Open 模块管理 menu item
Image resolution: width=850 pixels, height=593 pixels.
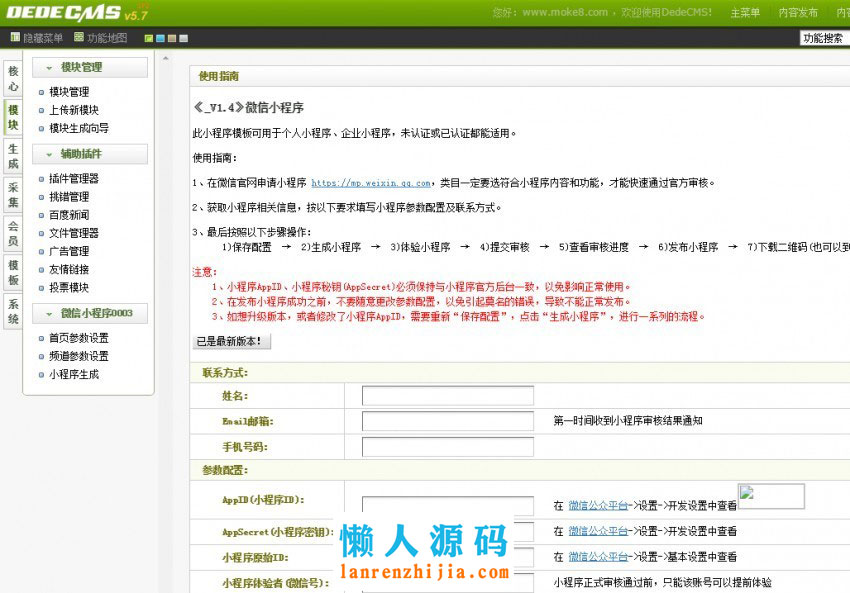[69, 92]
